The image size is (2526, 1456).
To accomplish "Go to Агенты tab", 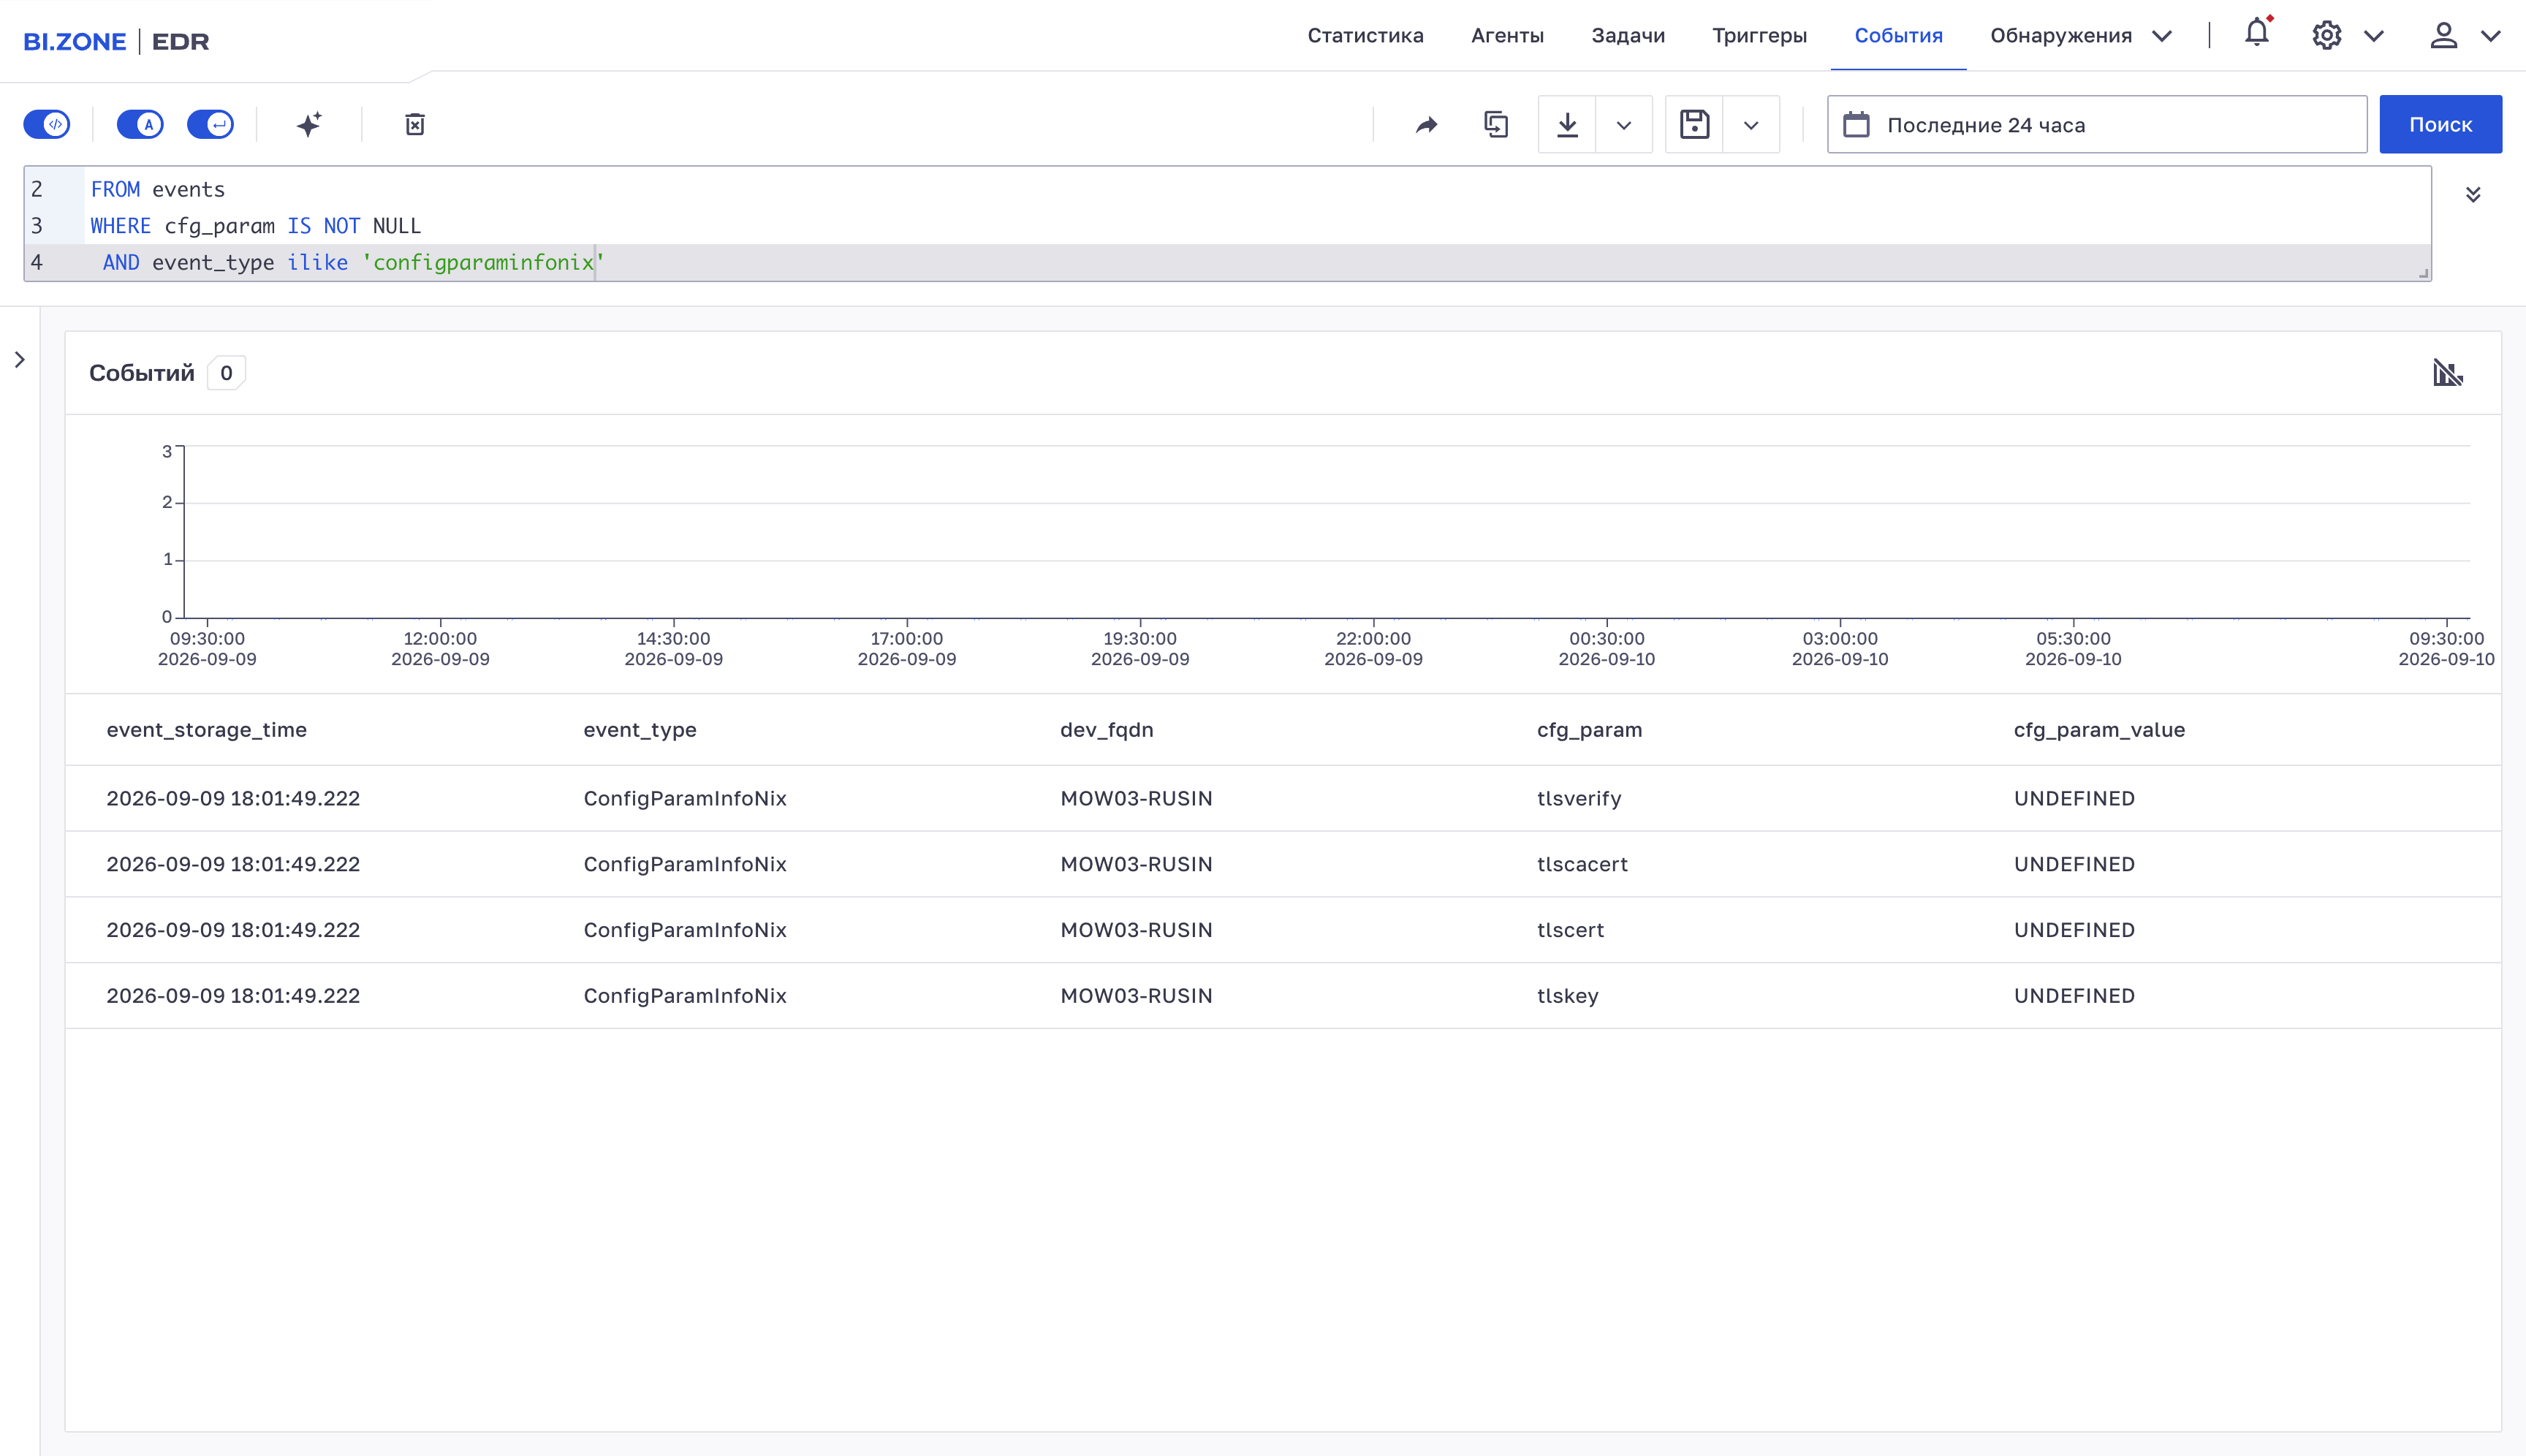I will click(x=1507, y=35).
